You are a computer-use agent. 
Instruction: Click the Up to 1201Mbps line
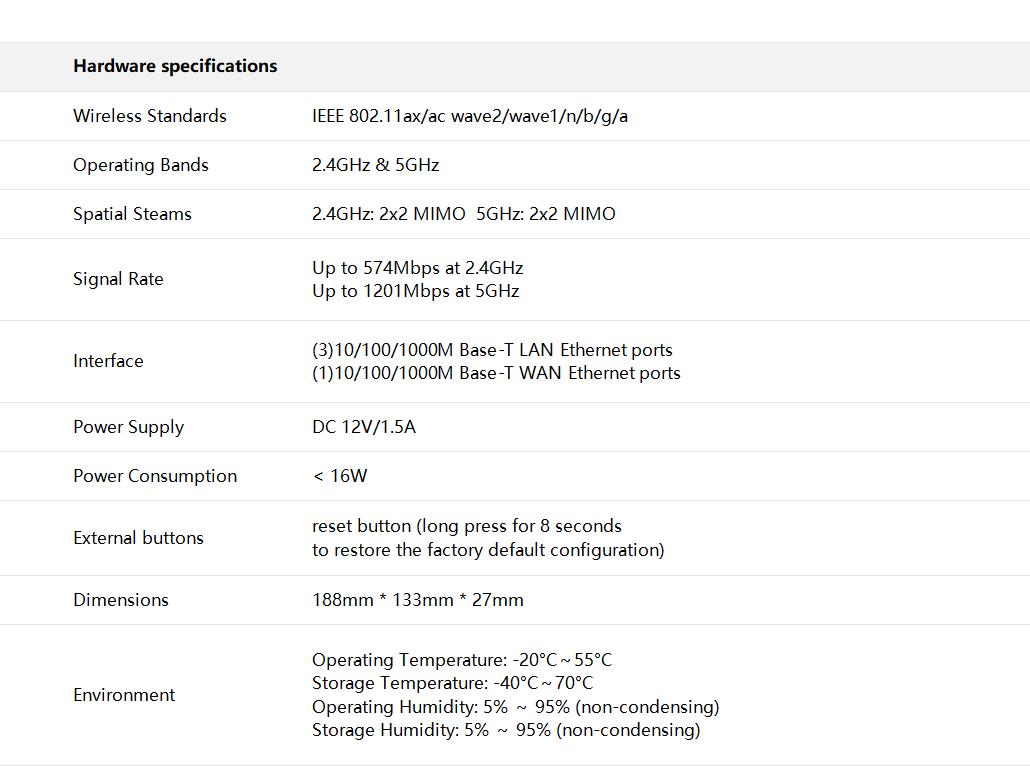point(415,291)
